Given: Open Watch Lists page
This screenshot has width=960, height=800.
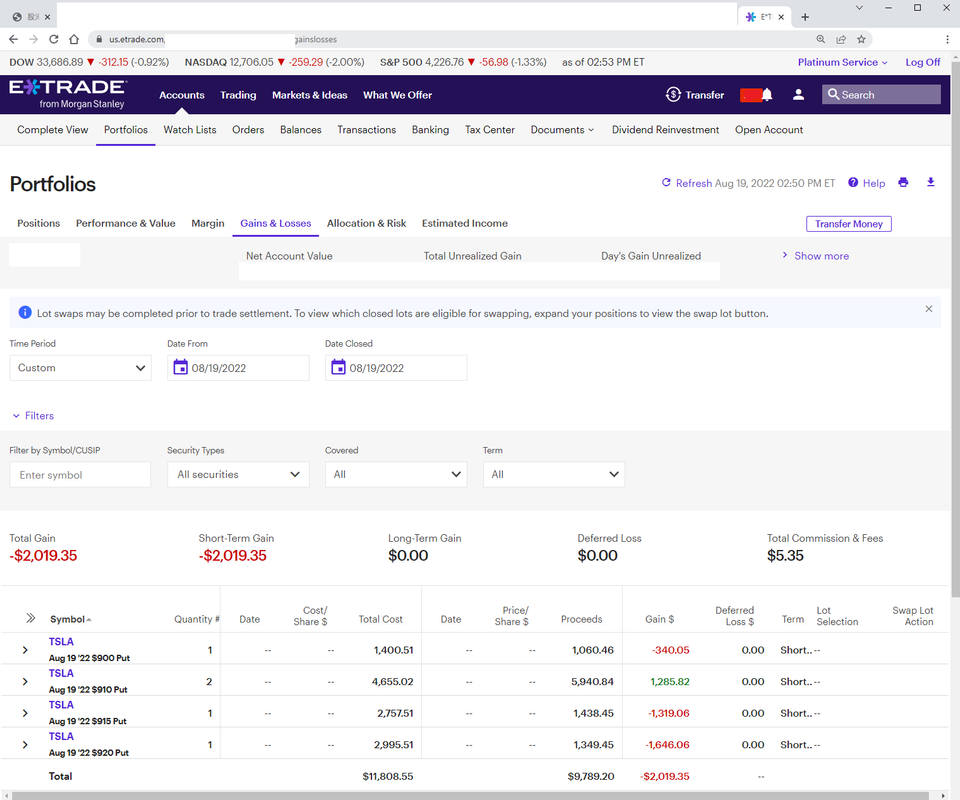Looking at the screenshot, I should pos(190,130).
